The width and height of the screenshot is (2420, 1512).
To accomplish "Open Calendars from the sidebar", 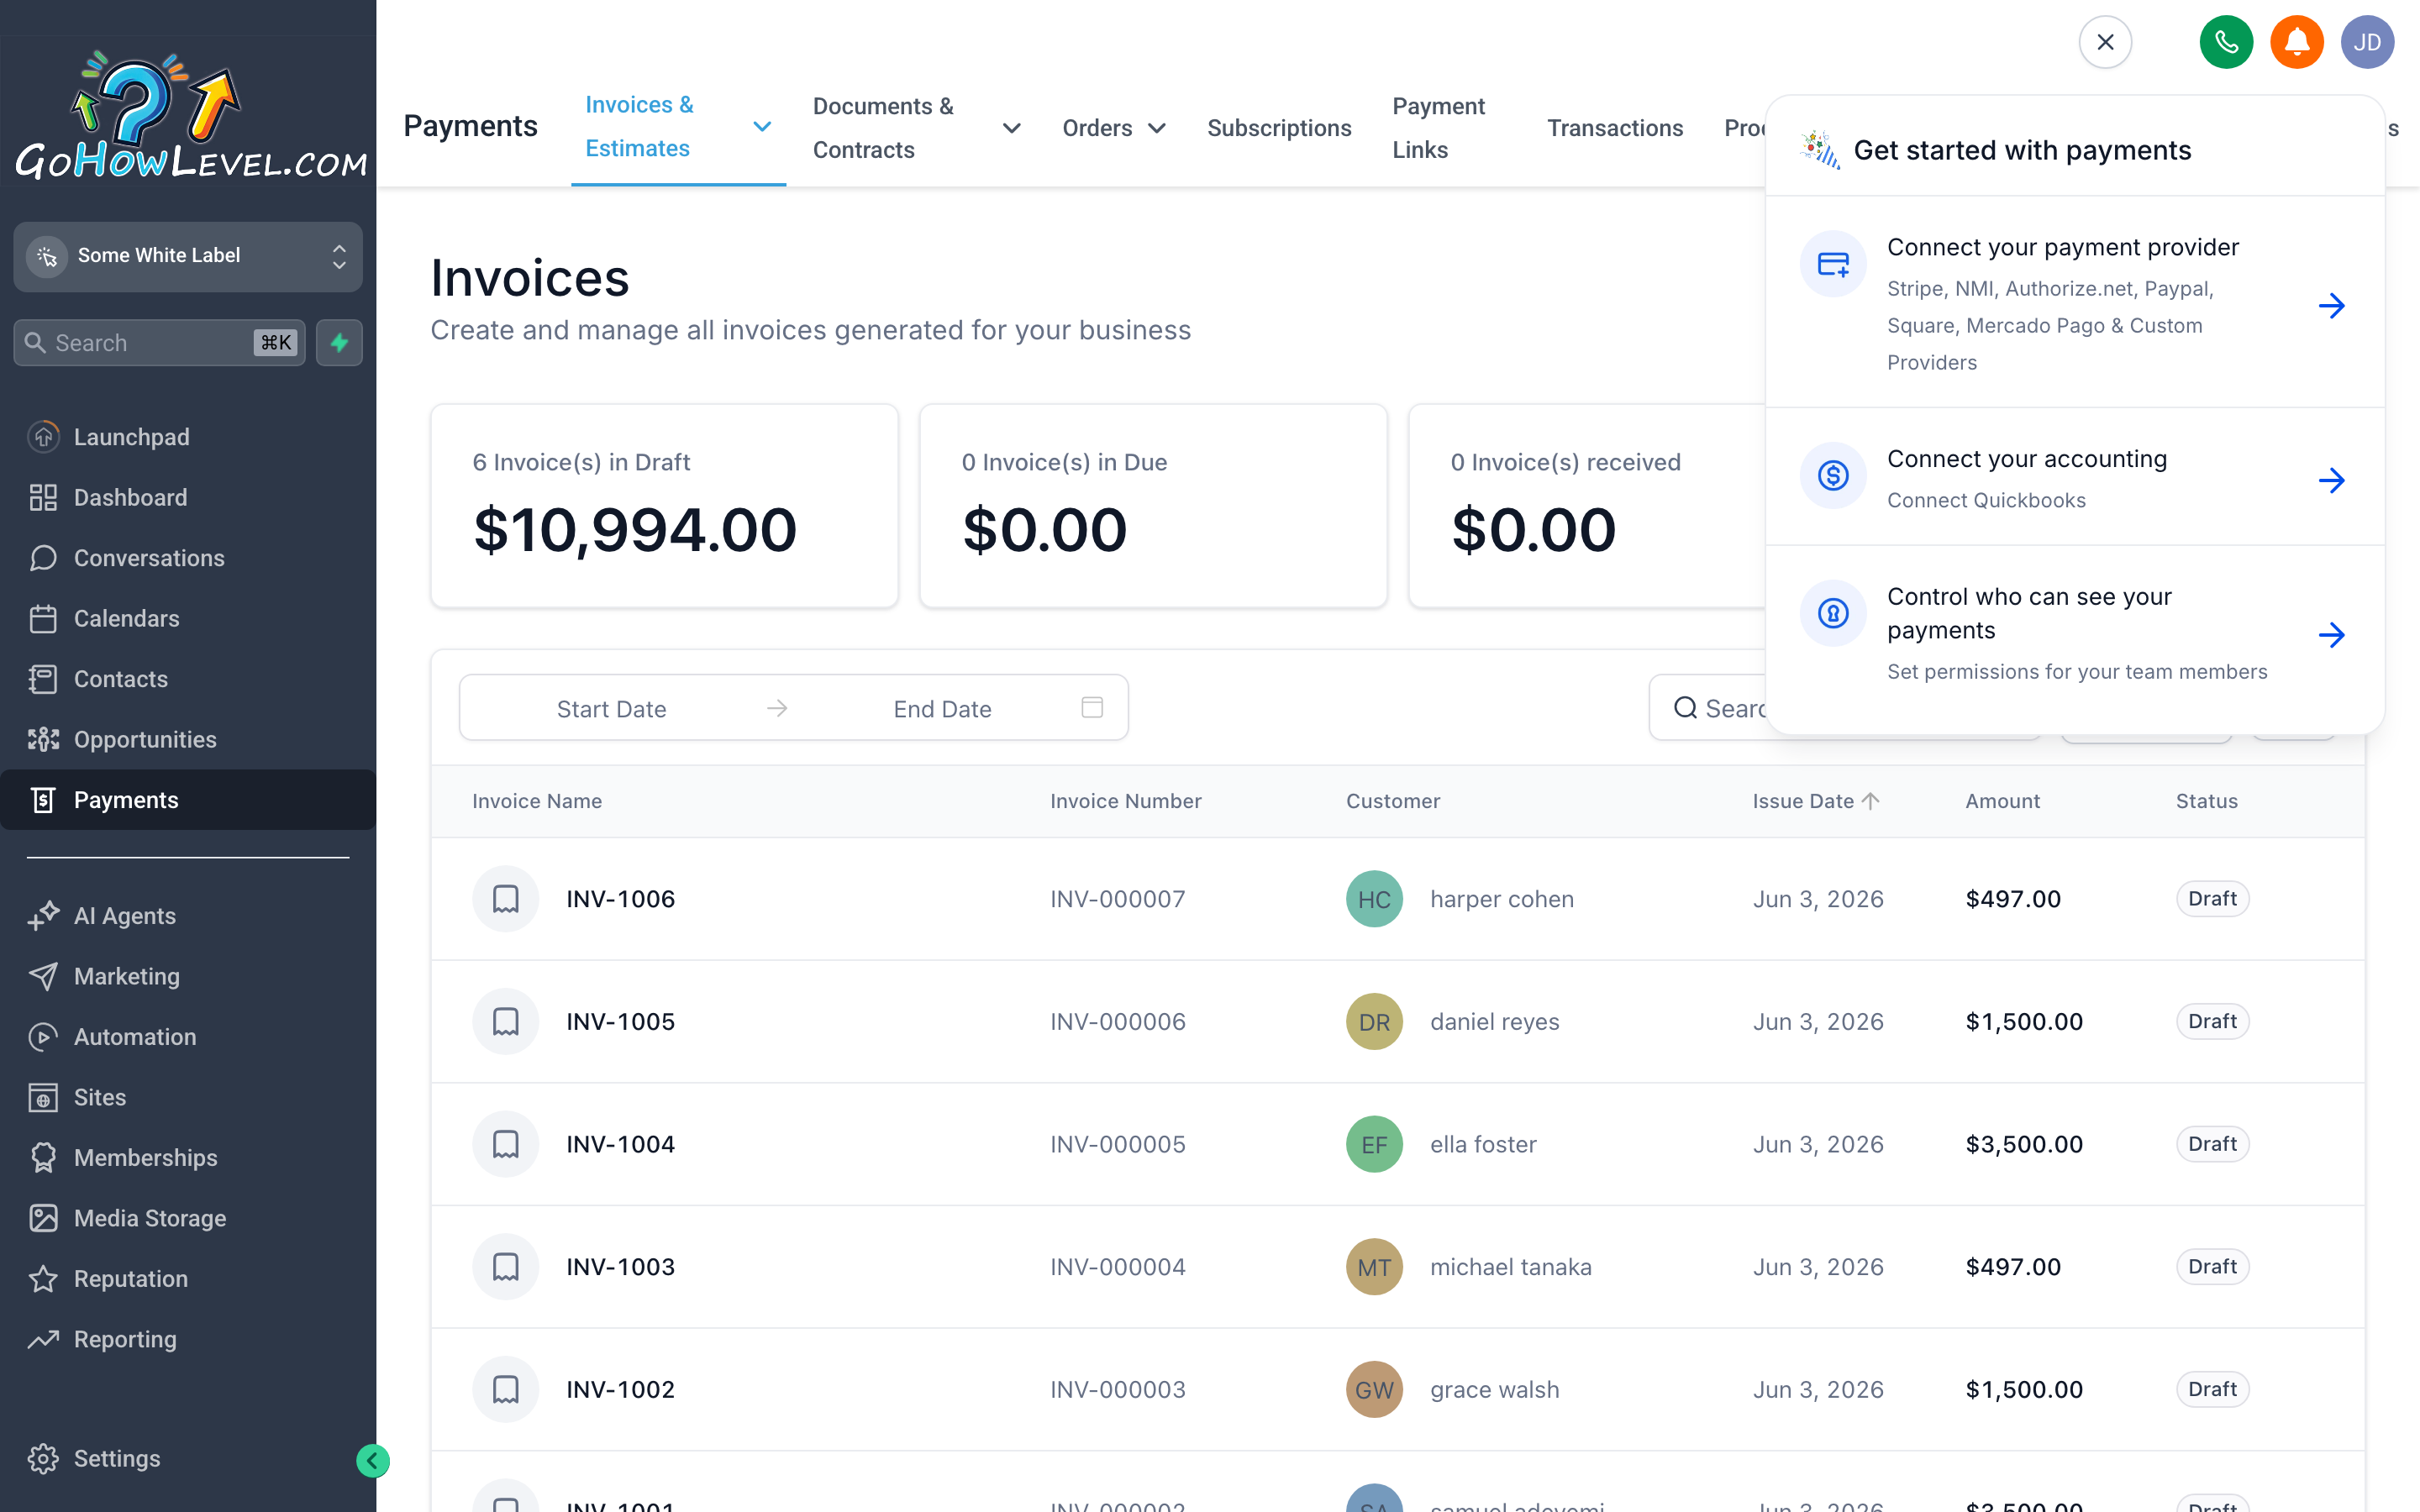I will click(x=188, y=618).
